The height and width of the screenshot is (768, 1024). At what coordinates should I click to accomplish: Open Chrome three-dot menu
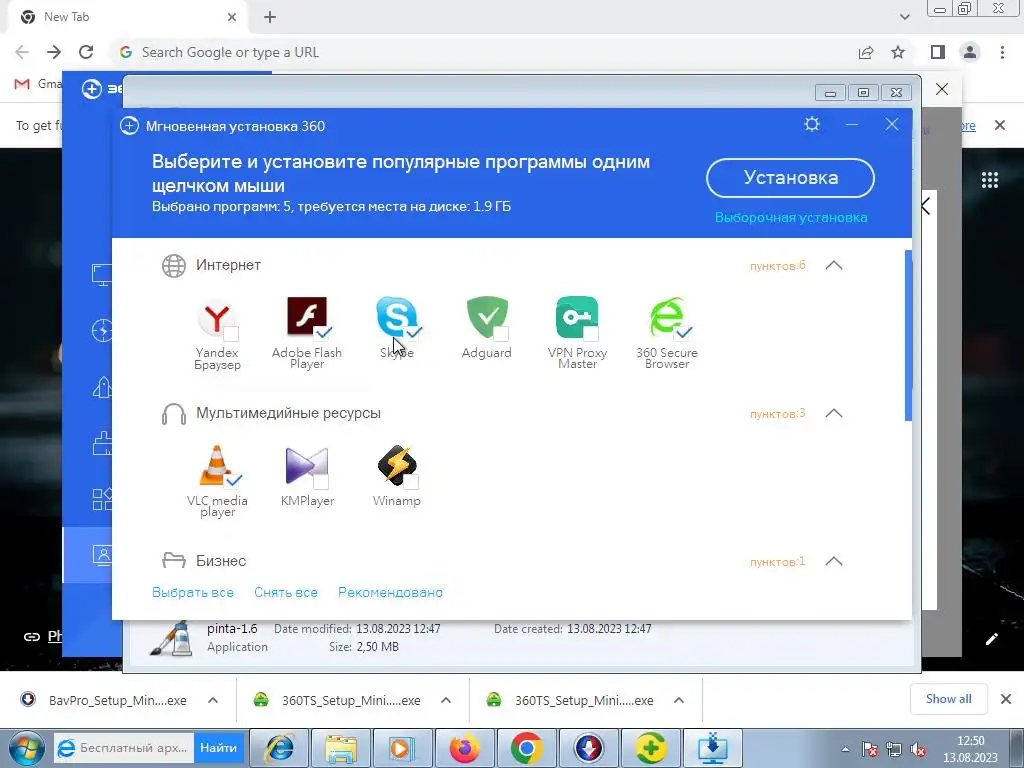click(x=1002, y=52)
